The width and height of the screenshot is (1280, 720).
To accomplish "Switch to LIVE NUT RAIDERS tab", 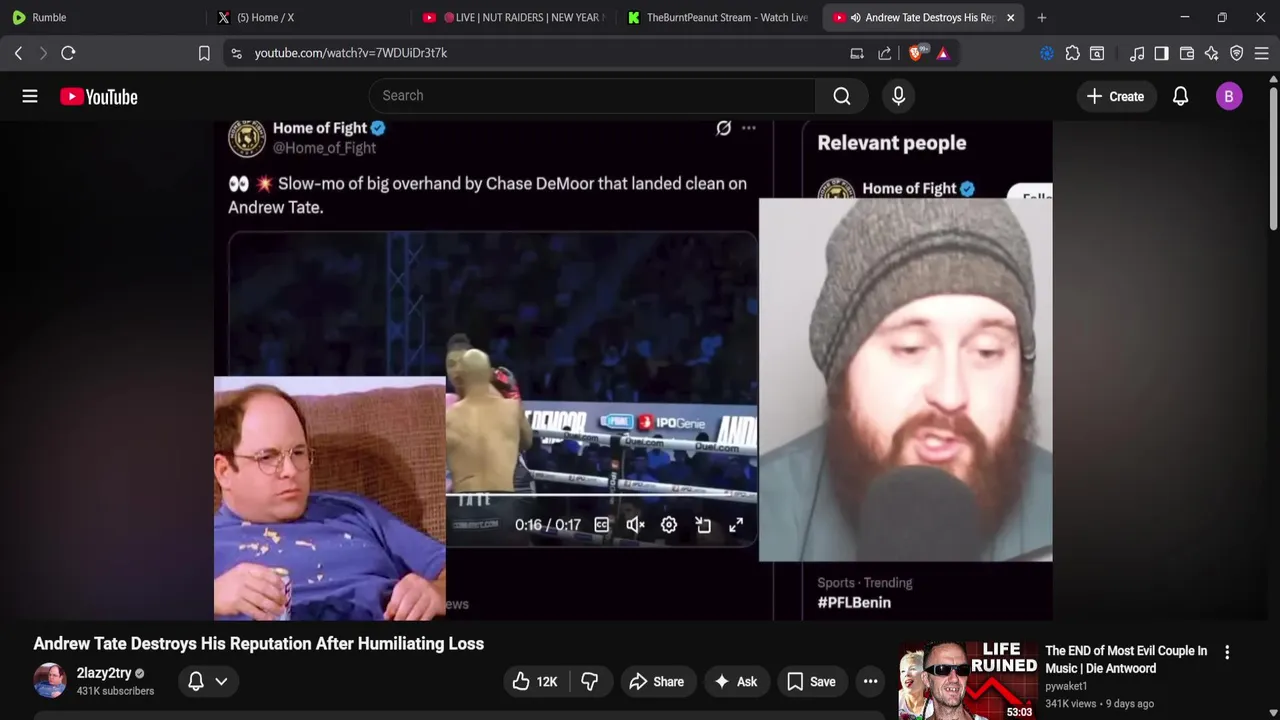I will [x=512, y=17].
